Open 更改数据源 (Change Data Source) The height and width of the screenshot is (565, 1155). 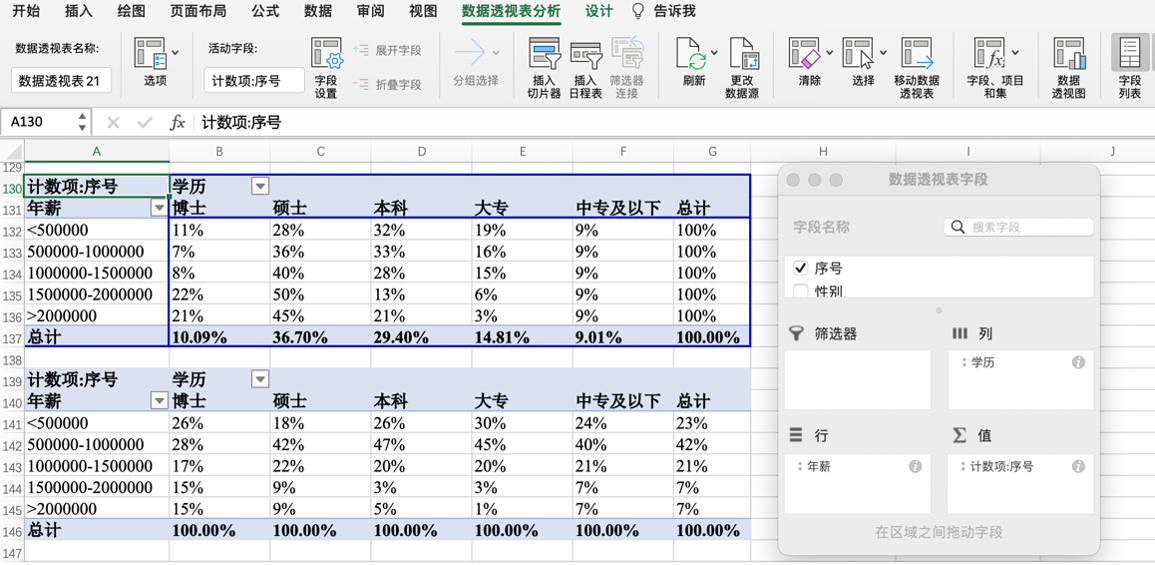(x=742, y=57)
